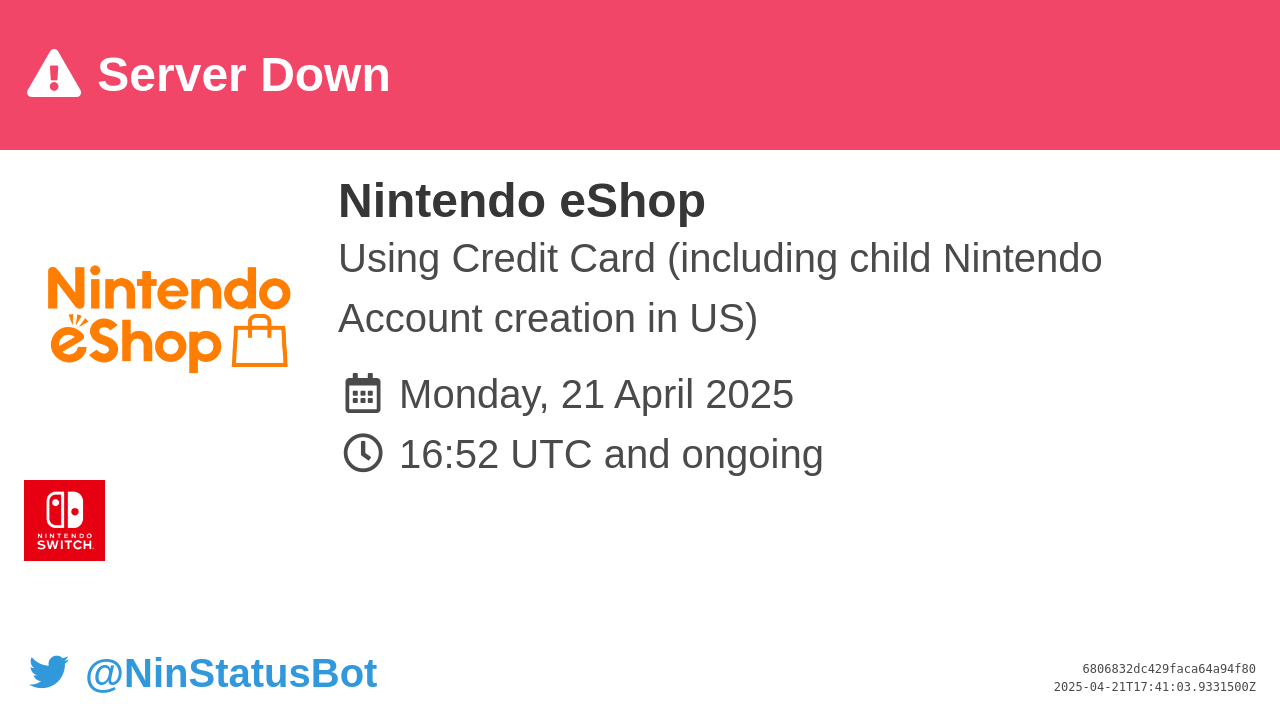Click the Nintendo Switch logo badge
Viewport: 1280px width, 720px height.
pos(64,520)
